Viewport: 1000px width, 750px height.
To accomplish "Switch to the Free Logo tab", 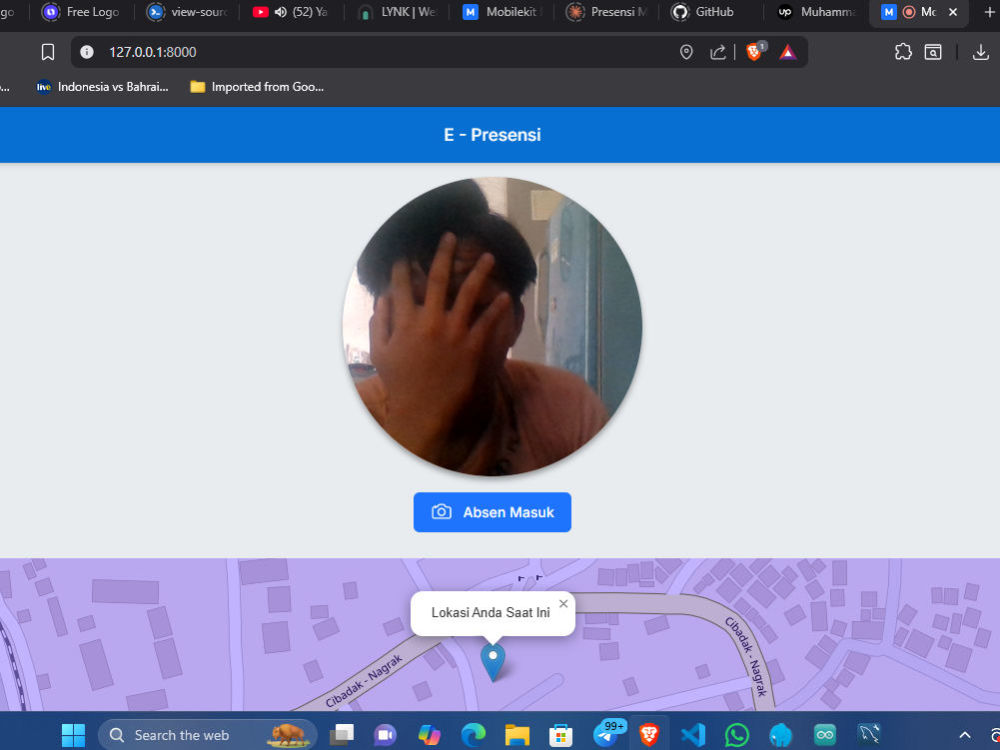I will 81,12.
